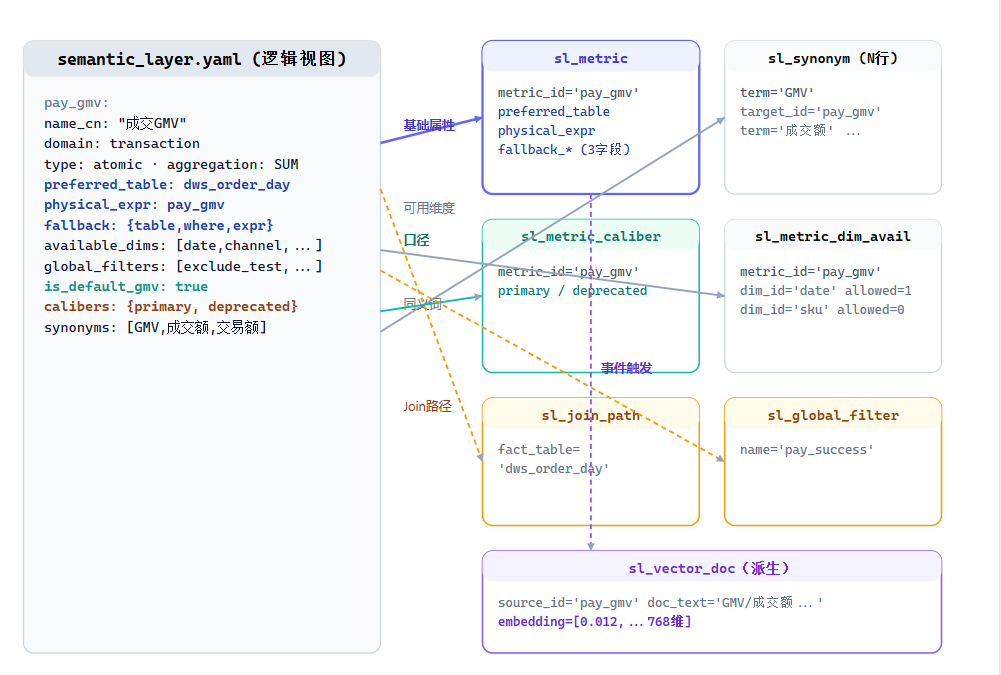Viewport: 1001px width, 675px height.
Task: Click the '同义词' arrow label
Action: click(x=423, y=304)
